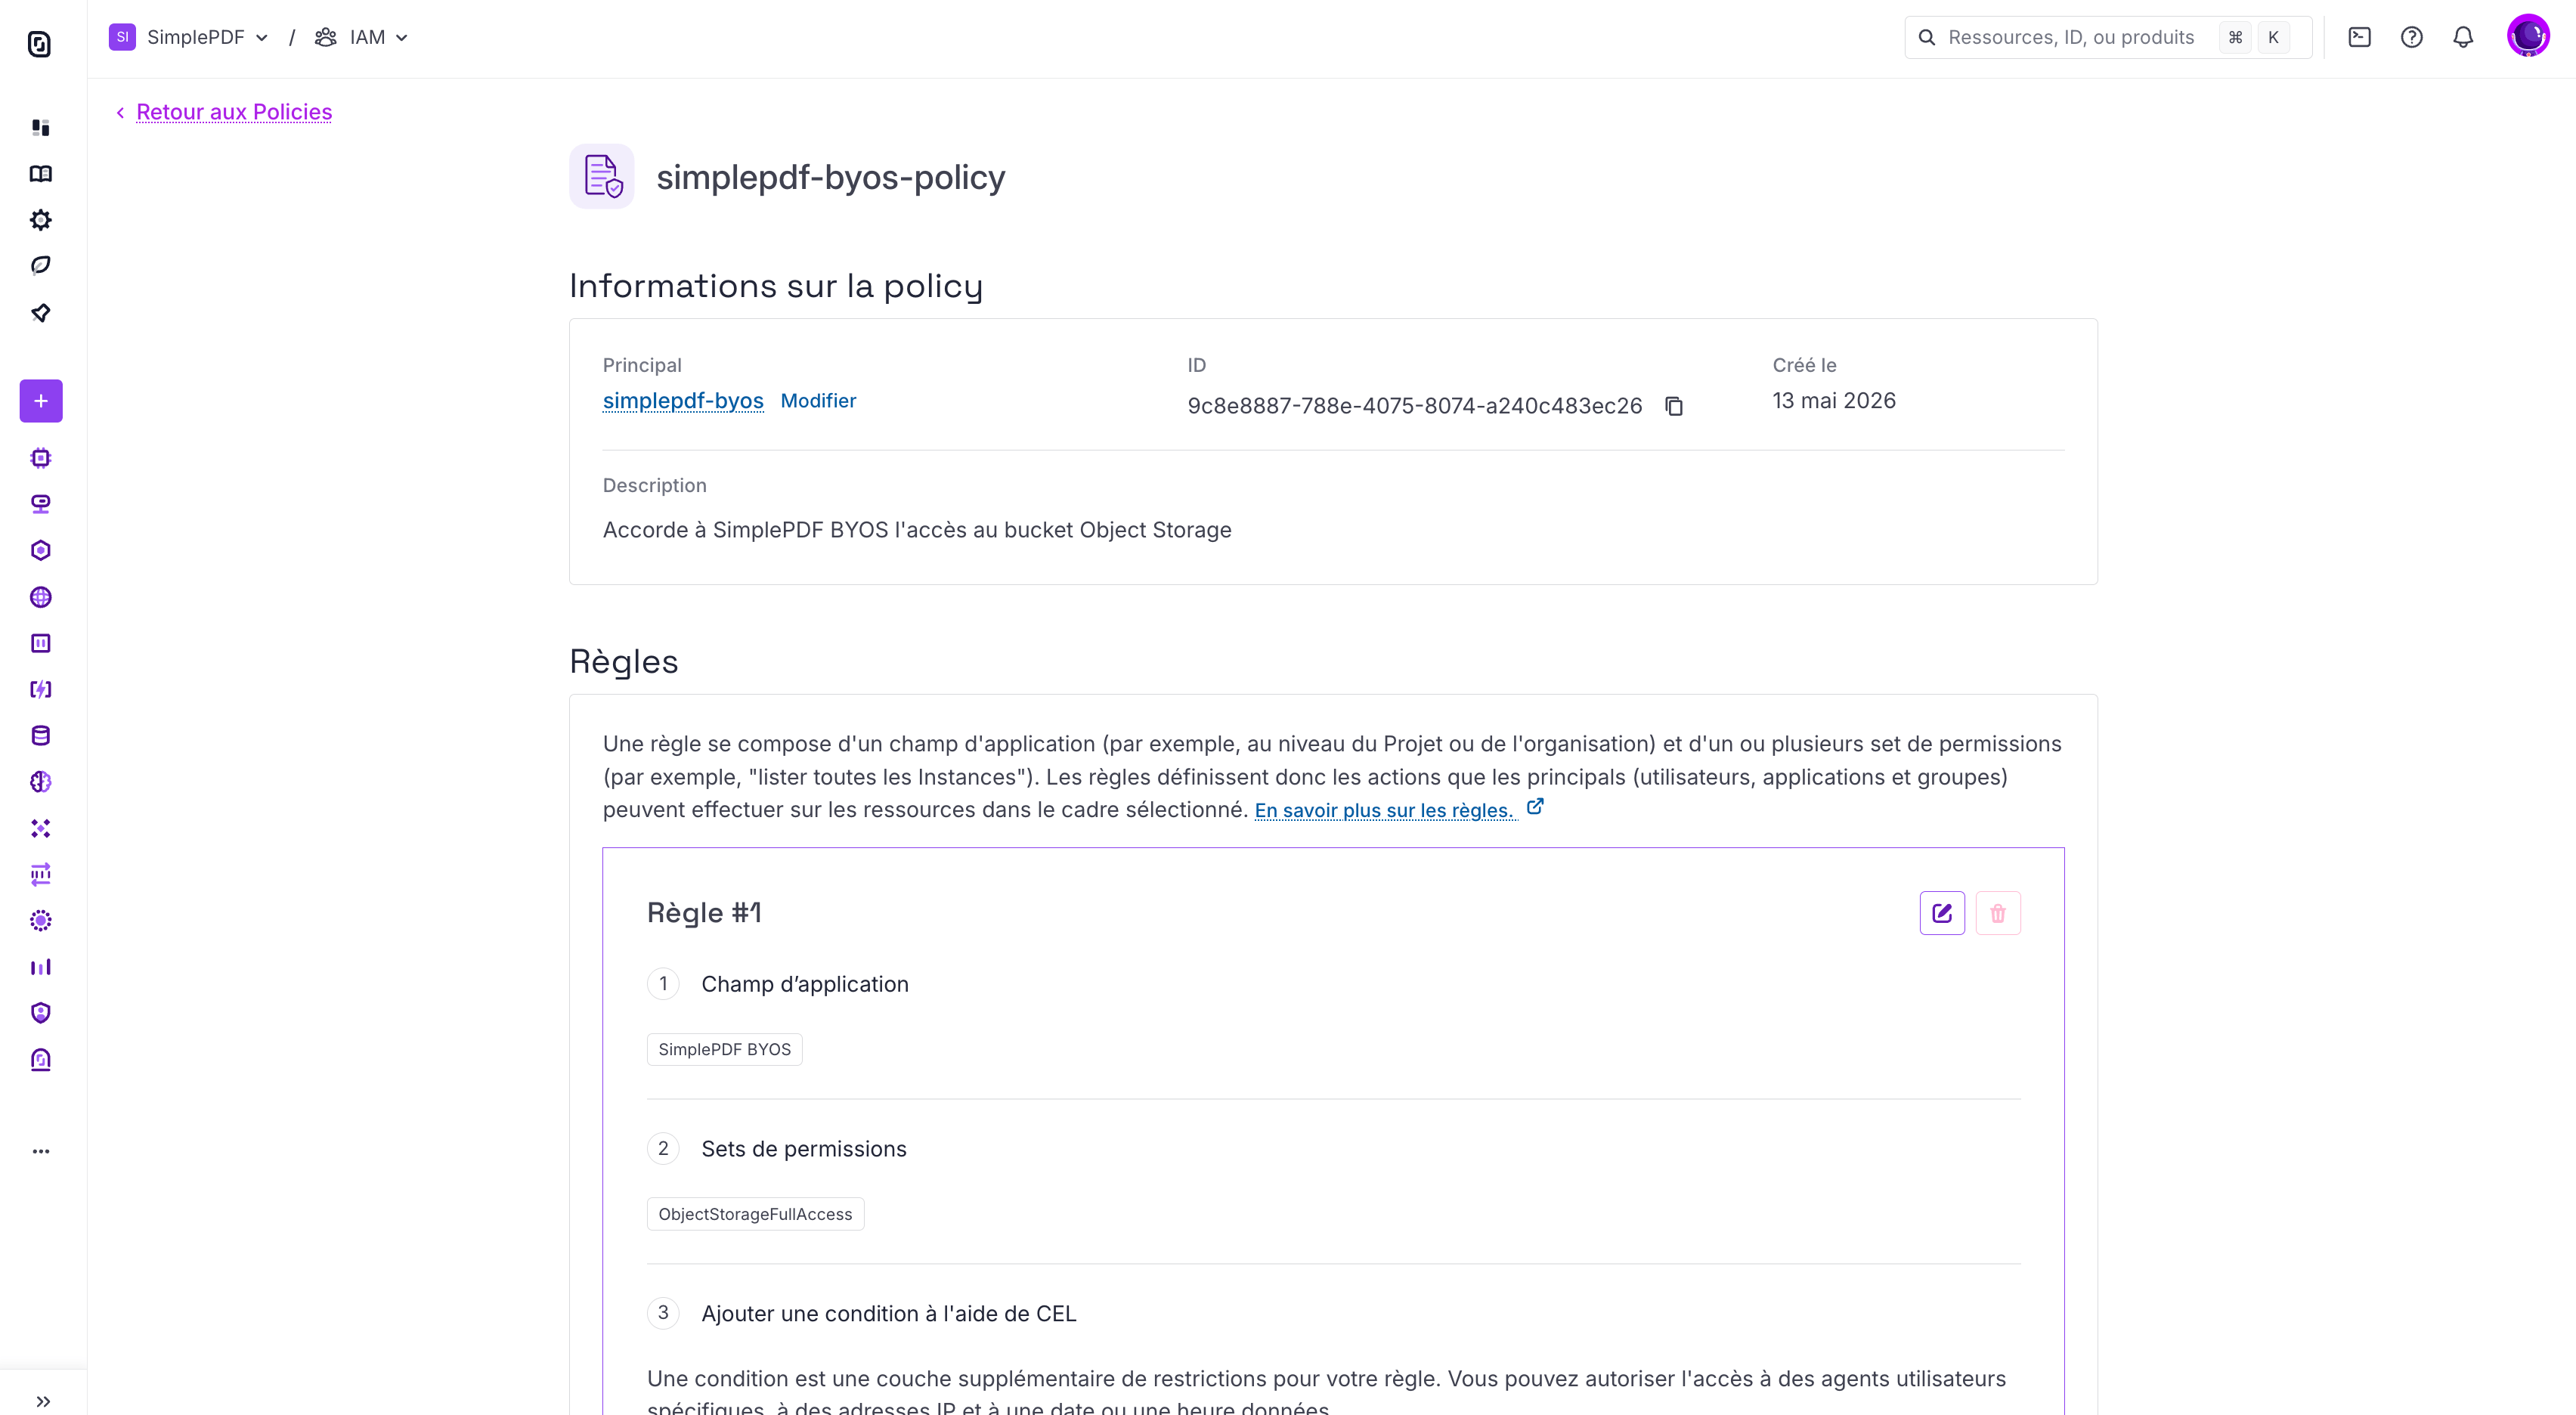
Task: Click the pushpin pinned items icon
Action: coord(41,313)
